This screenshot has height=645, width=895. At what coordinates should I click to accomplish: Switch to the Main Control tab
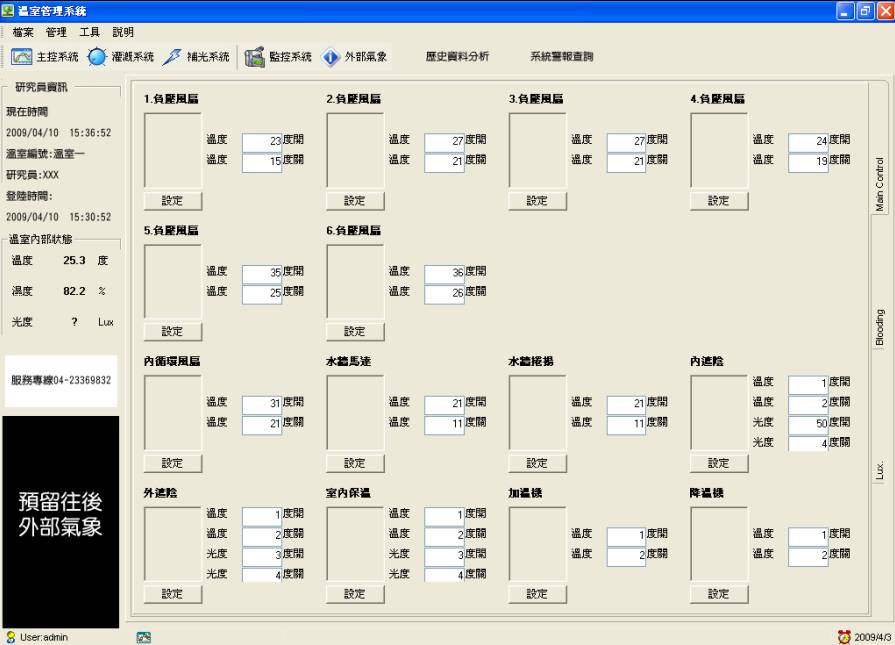point(879,184)
